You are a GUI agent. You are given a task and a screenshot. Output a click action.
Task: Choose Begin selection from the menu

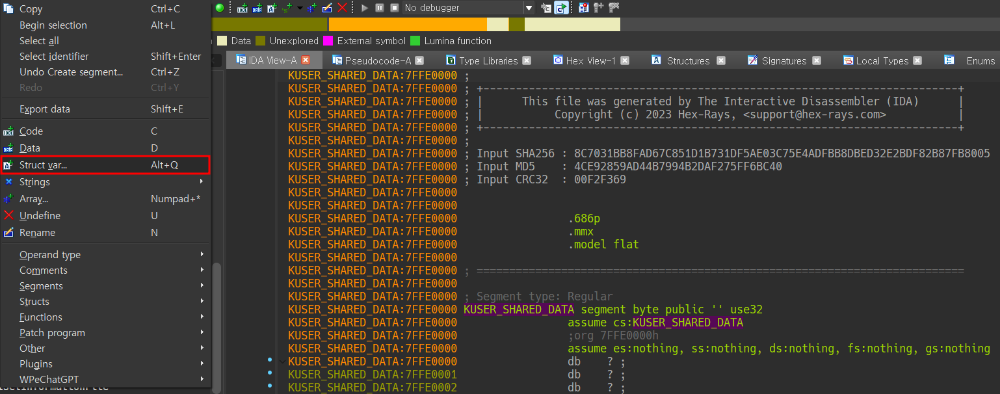pos(105,26)
